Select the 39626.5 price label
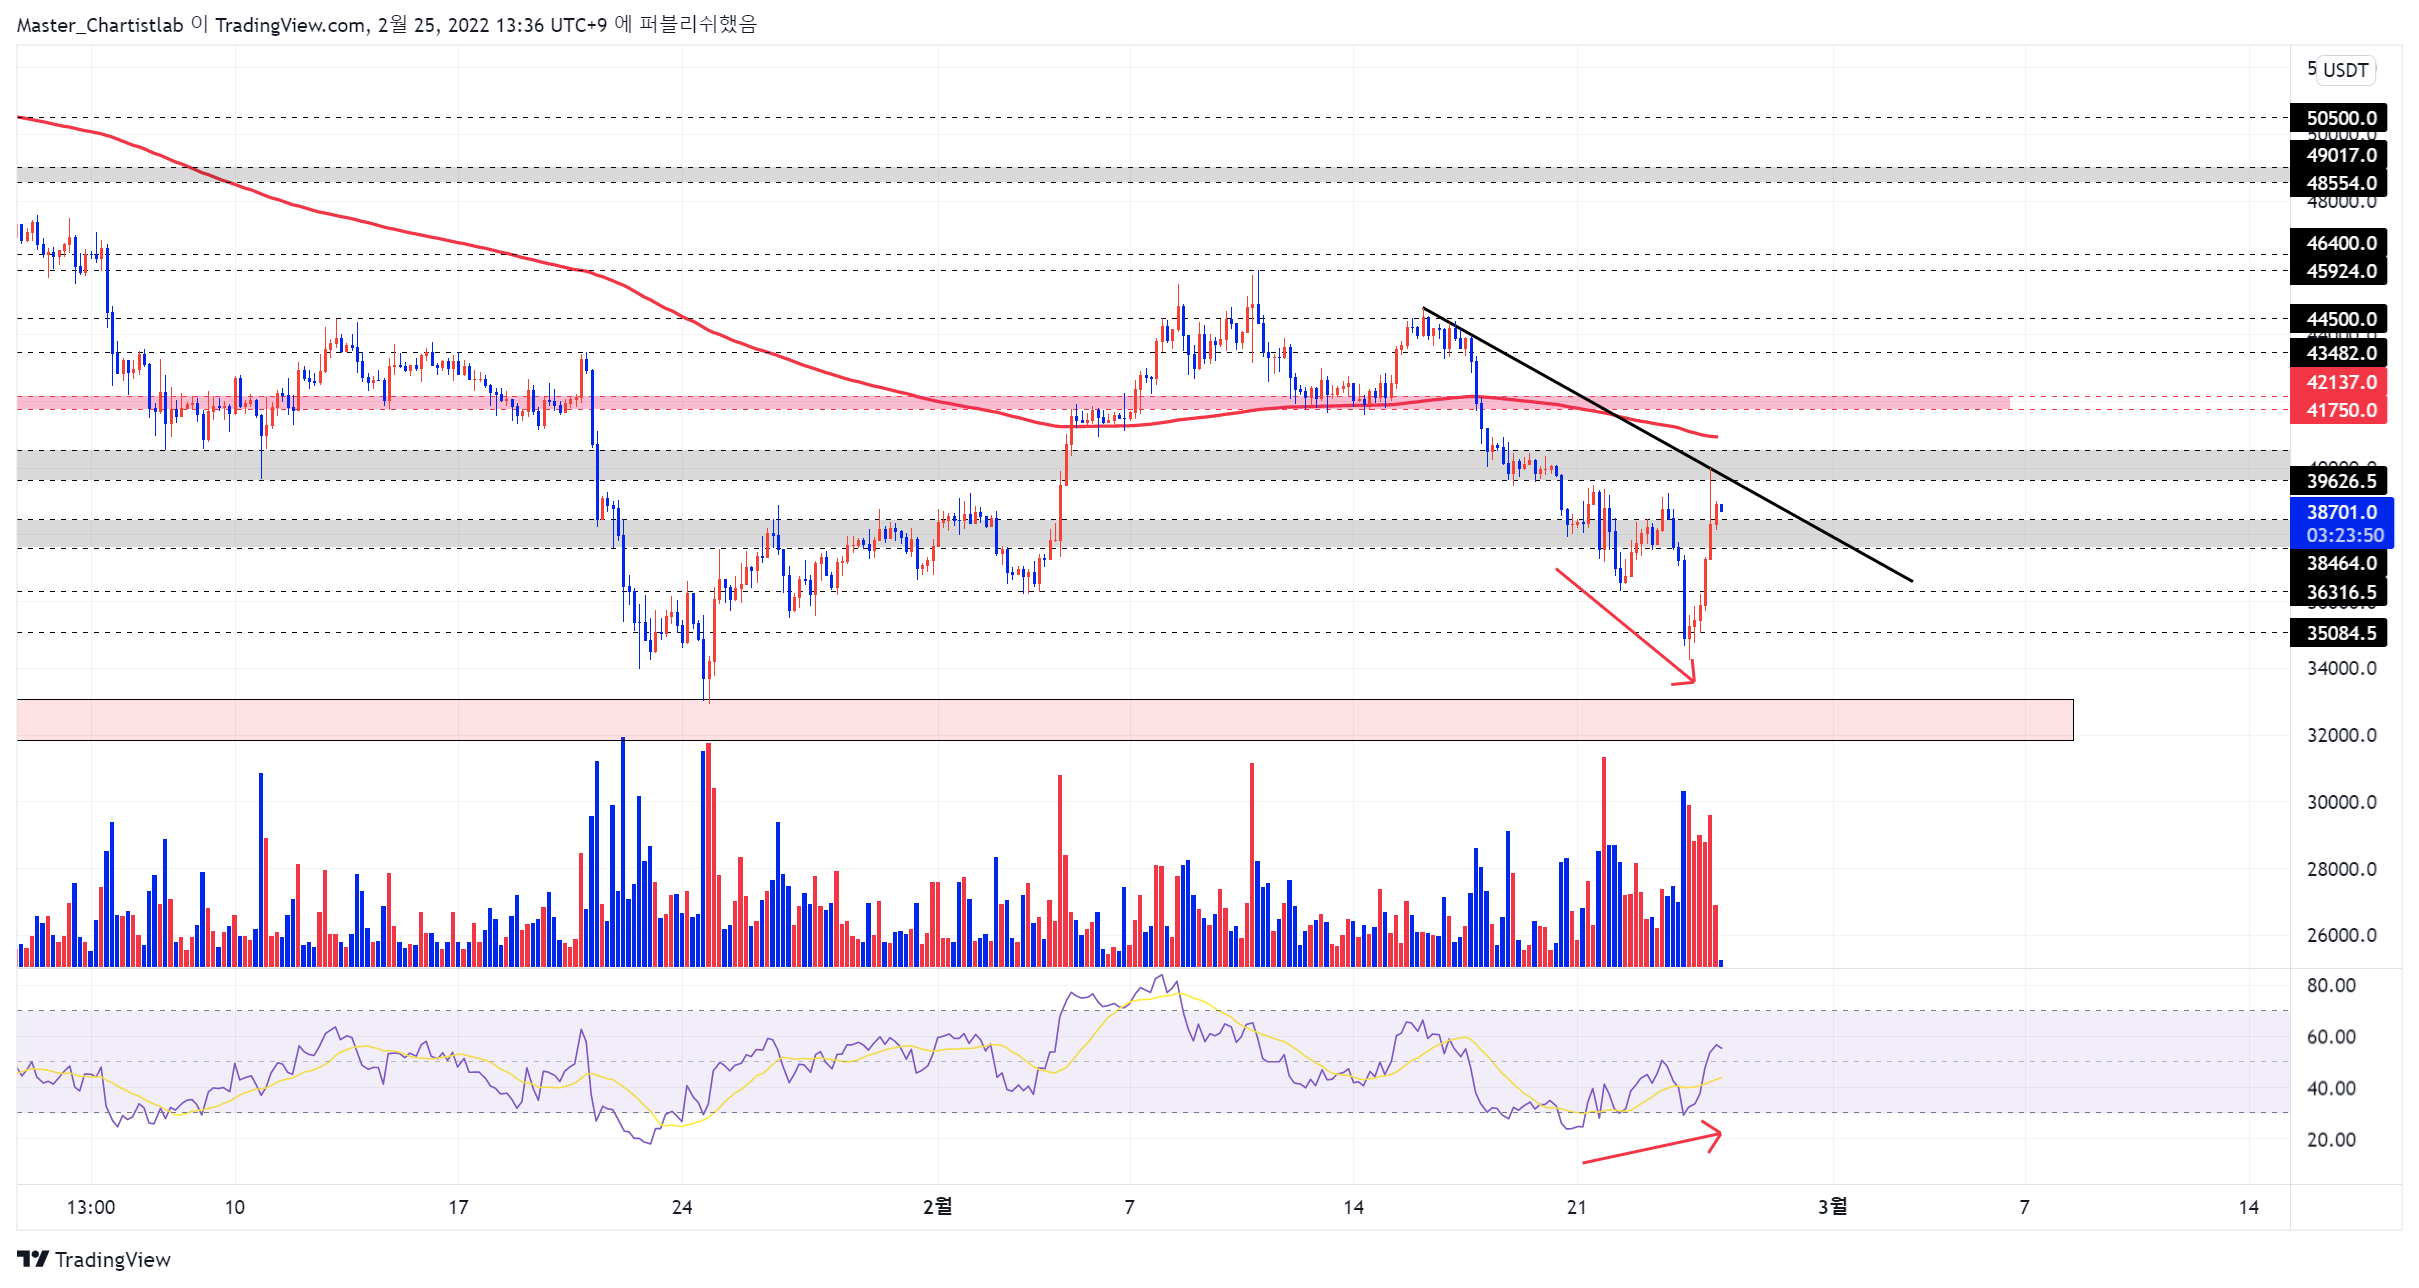 (2339, 481)
